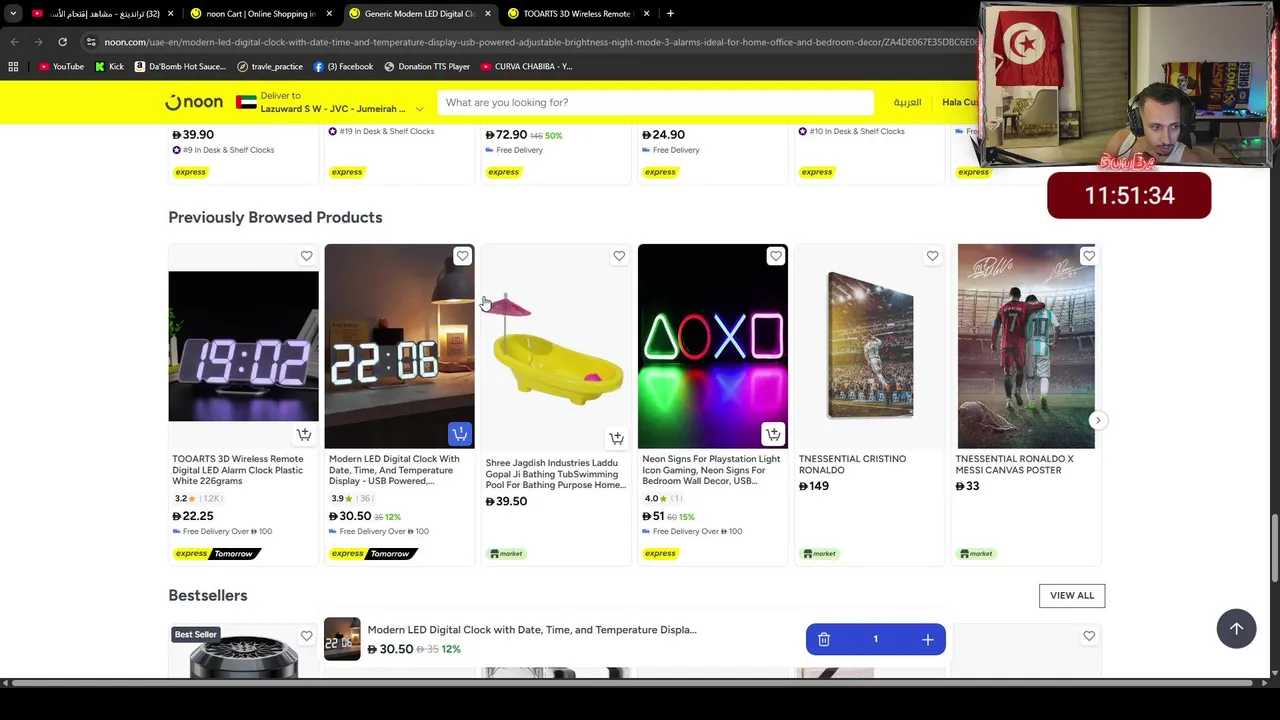1280x720 pixels.
Task: View site information icon in address bar
Action: click(x=91, y=42)
